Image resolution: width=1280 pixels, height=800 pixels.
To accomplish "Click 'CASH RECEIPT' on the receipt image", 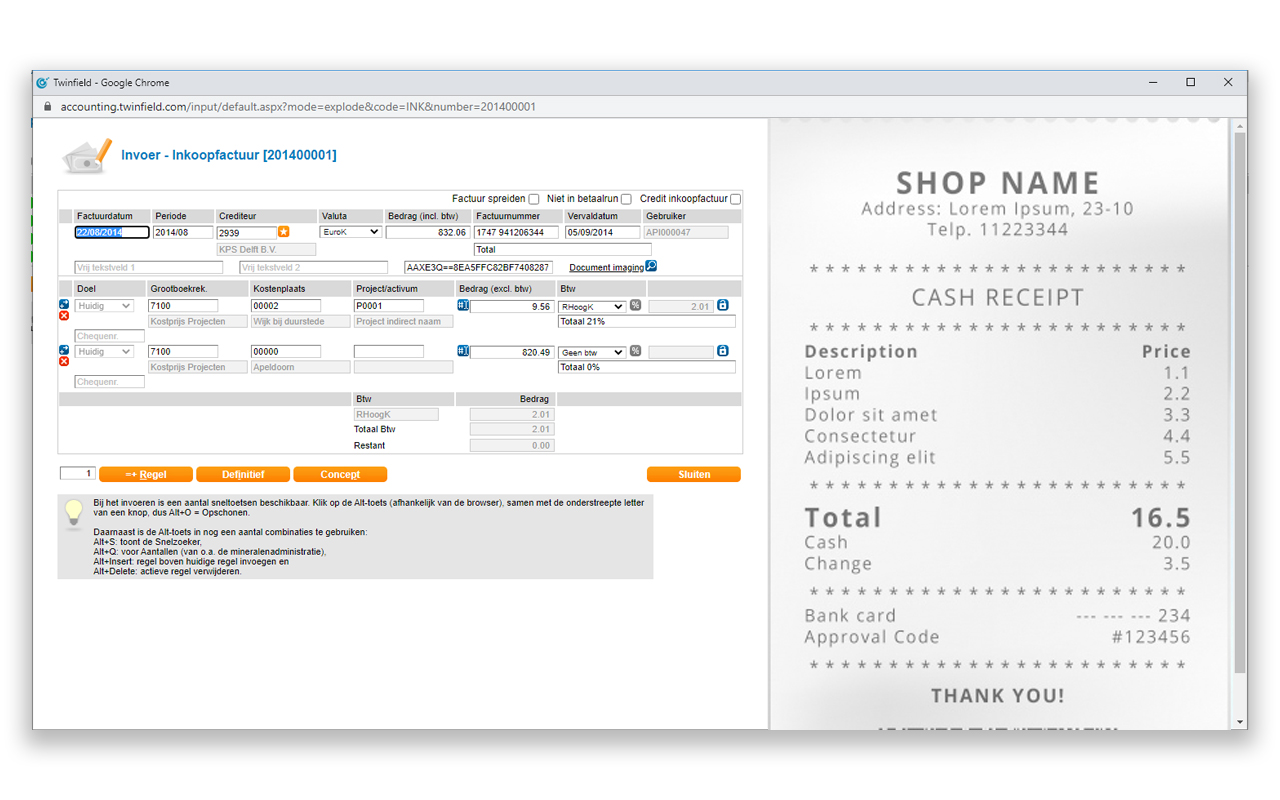I will click(997, 298).
